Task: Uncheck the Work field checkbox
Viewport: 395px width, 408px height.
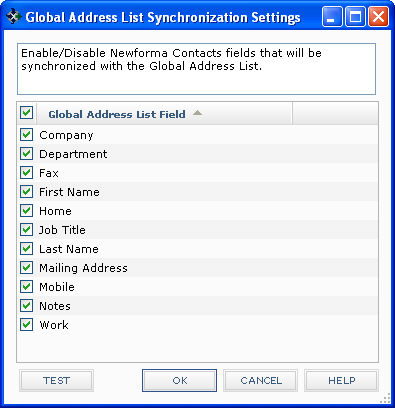Action: coord(26,325)
